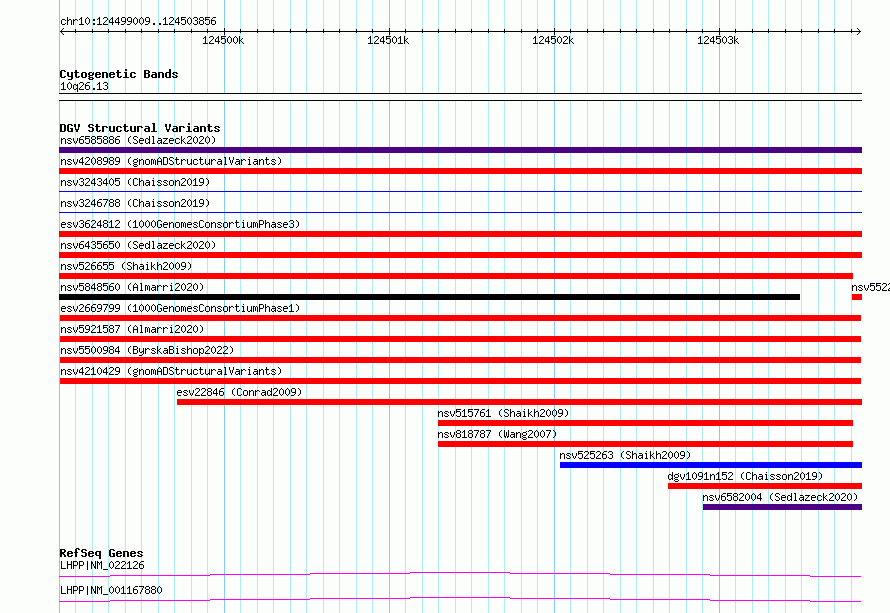The width and height of the screenshot is (890, 613).
Task: Click esv2669799 (1000GenomesConsortiumPhase1) label
Action: click(180, 308)
